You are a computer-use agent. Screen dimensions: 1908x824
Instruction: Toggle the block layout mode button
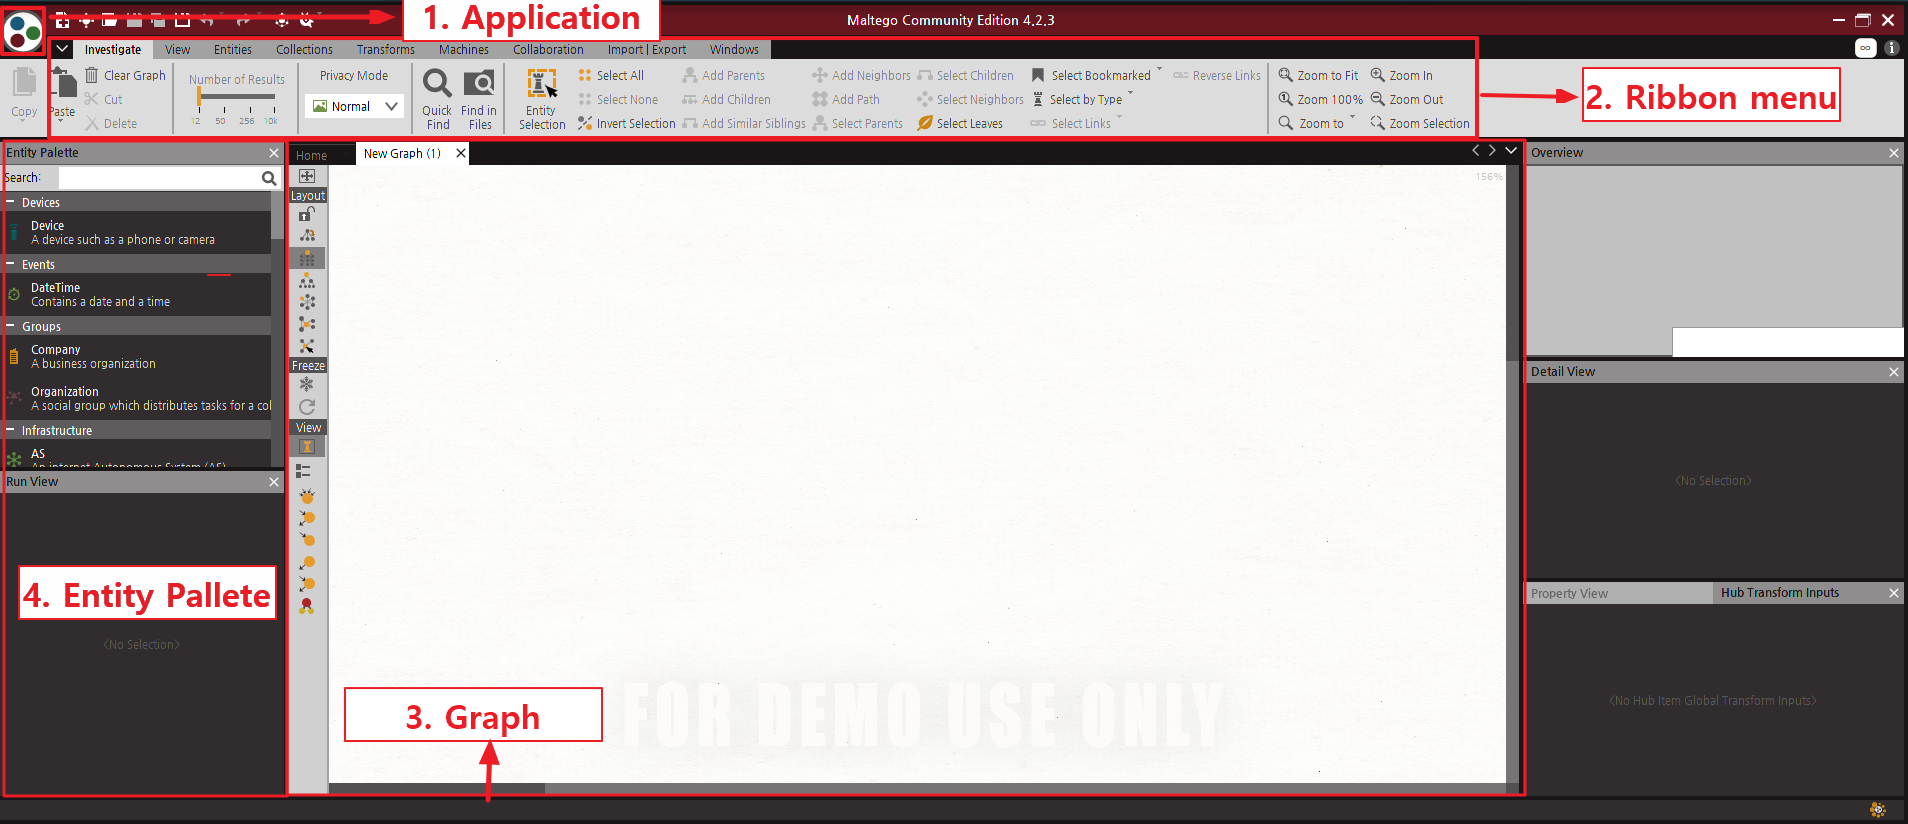307,258
